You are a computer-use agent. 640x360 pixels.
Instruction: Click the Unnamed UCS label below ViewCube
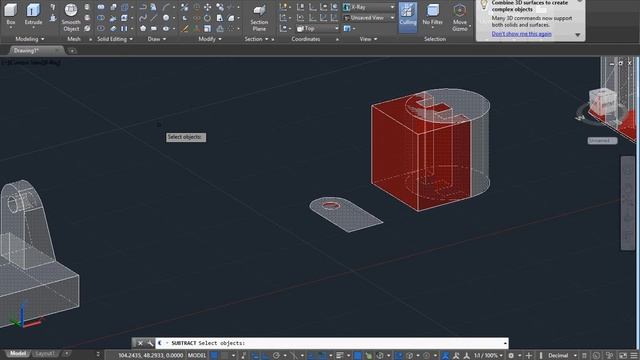[602, 140]
